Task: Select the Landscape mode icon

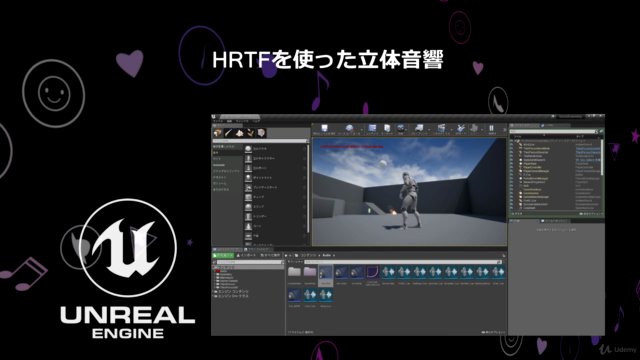Action: (239, 133)
